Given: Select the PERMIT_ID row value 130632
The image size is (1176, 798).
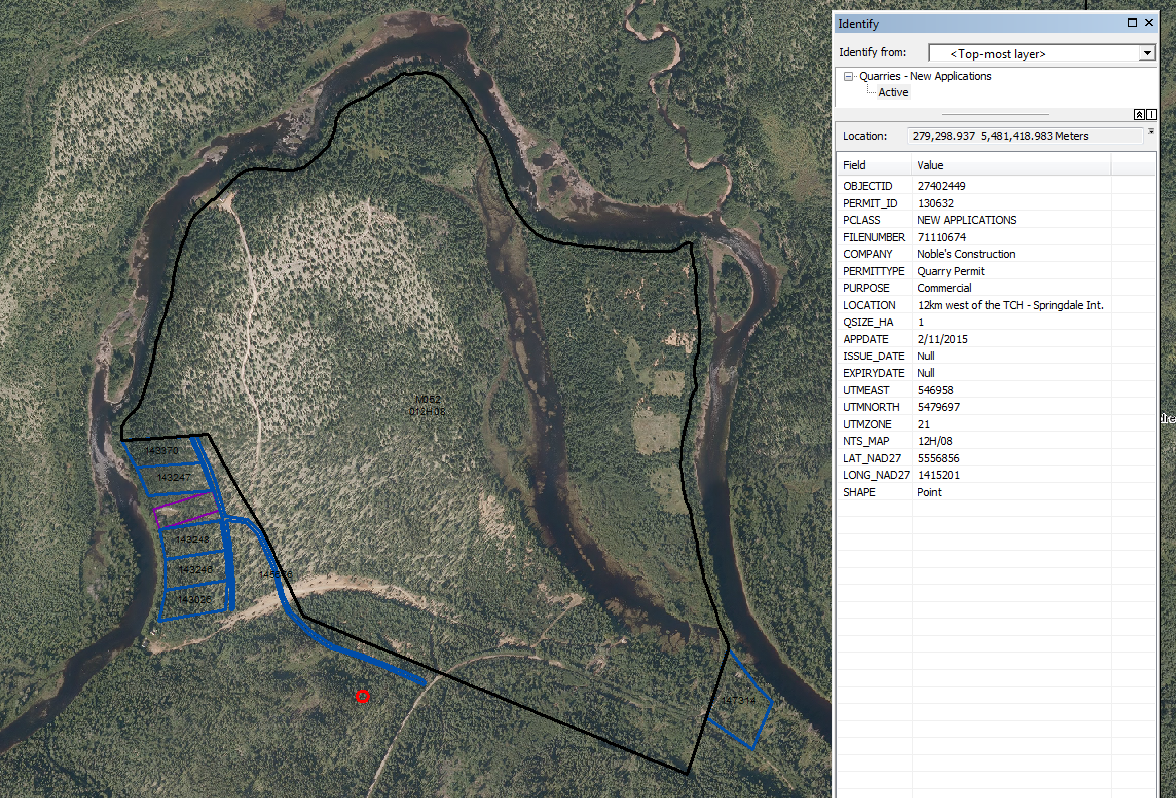Looking at the screenshot, I should 935,203.
